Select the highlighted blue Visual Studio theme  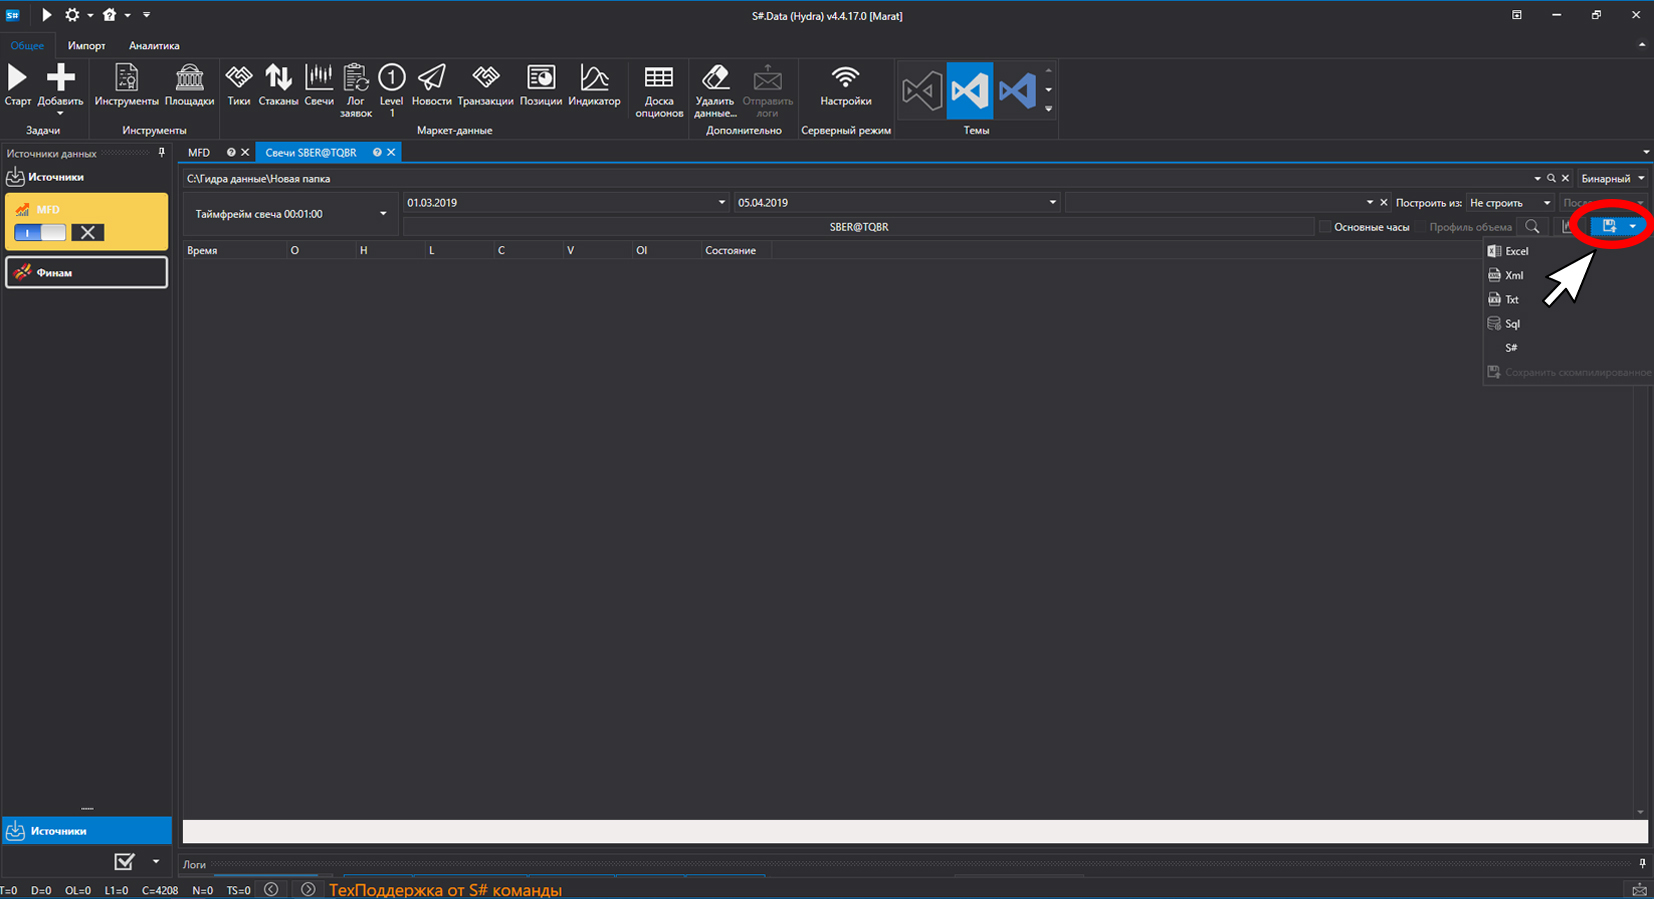click(x=970, y=91)
